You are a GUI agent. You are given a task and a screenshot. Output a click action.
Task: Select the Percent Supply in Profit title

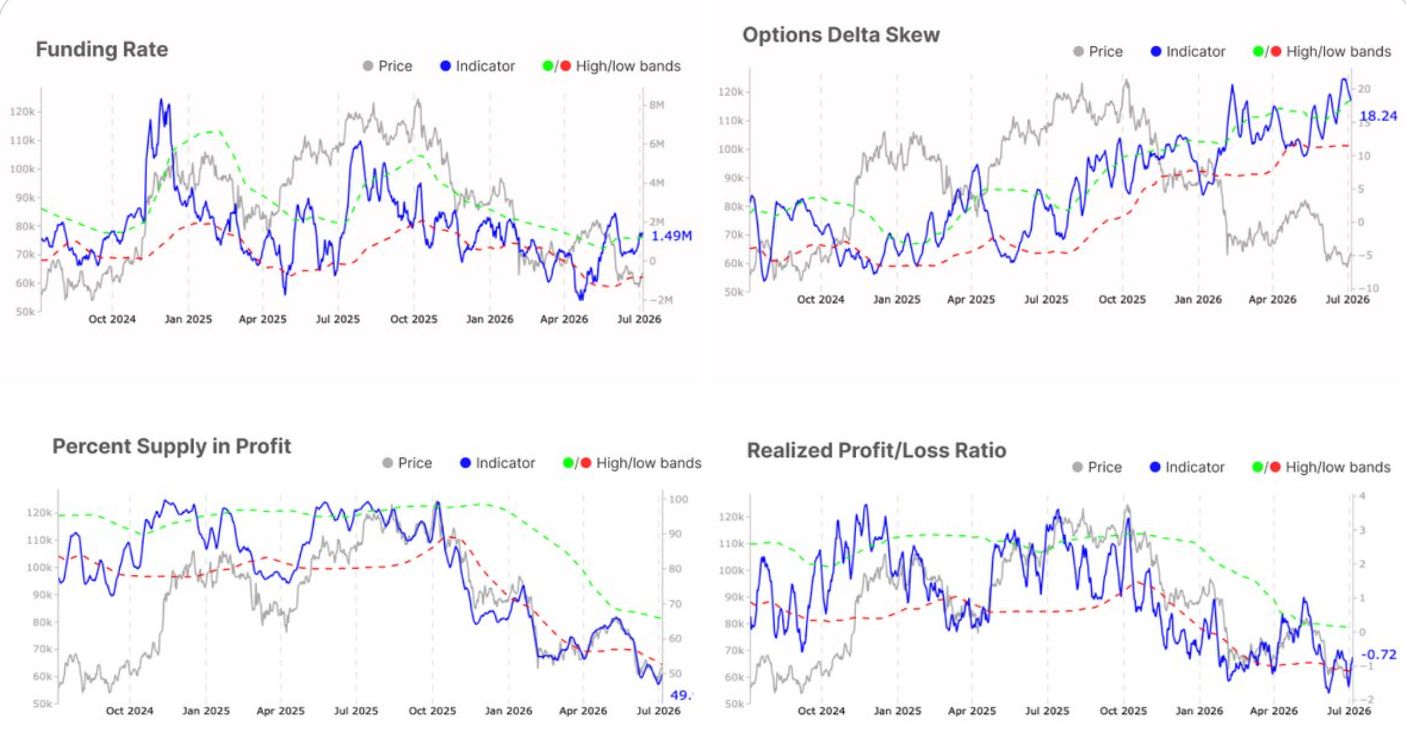pyautogui.click(x=172, y=446)
